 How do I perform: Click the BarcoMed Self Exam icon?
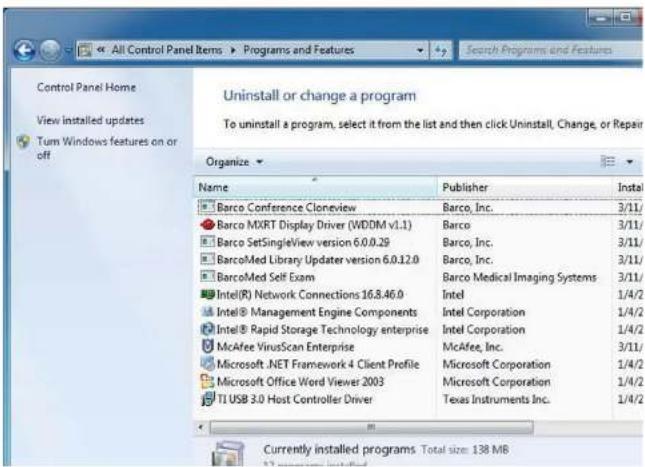[207, 276]
